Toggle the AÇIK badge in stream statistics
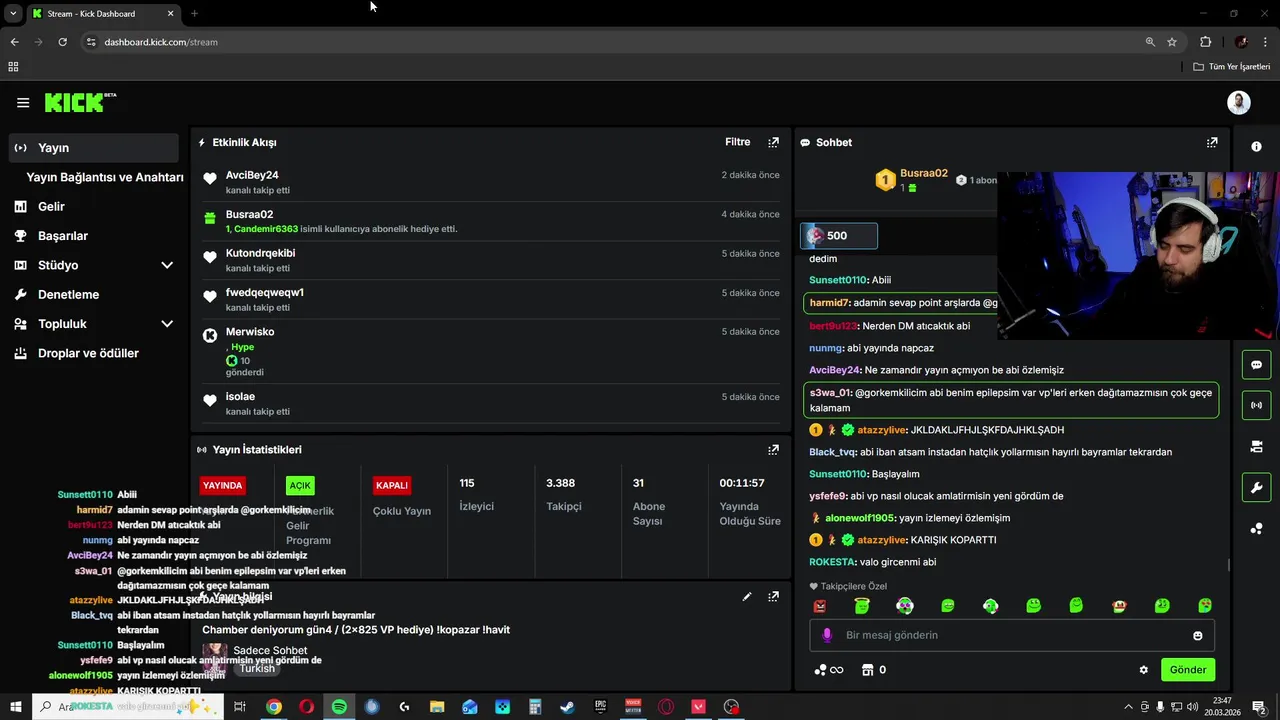 tap(300, 485)
